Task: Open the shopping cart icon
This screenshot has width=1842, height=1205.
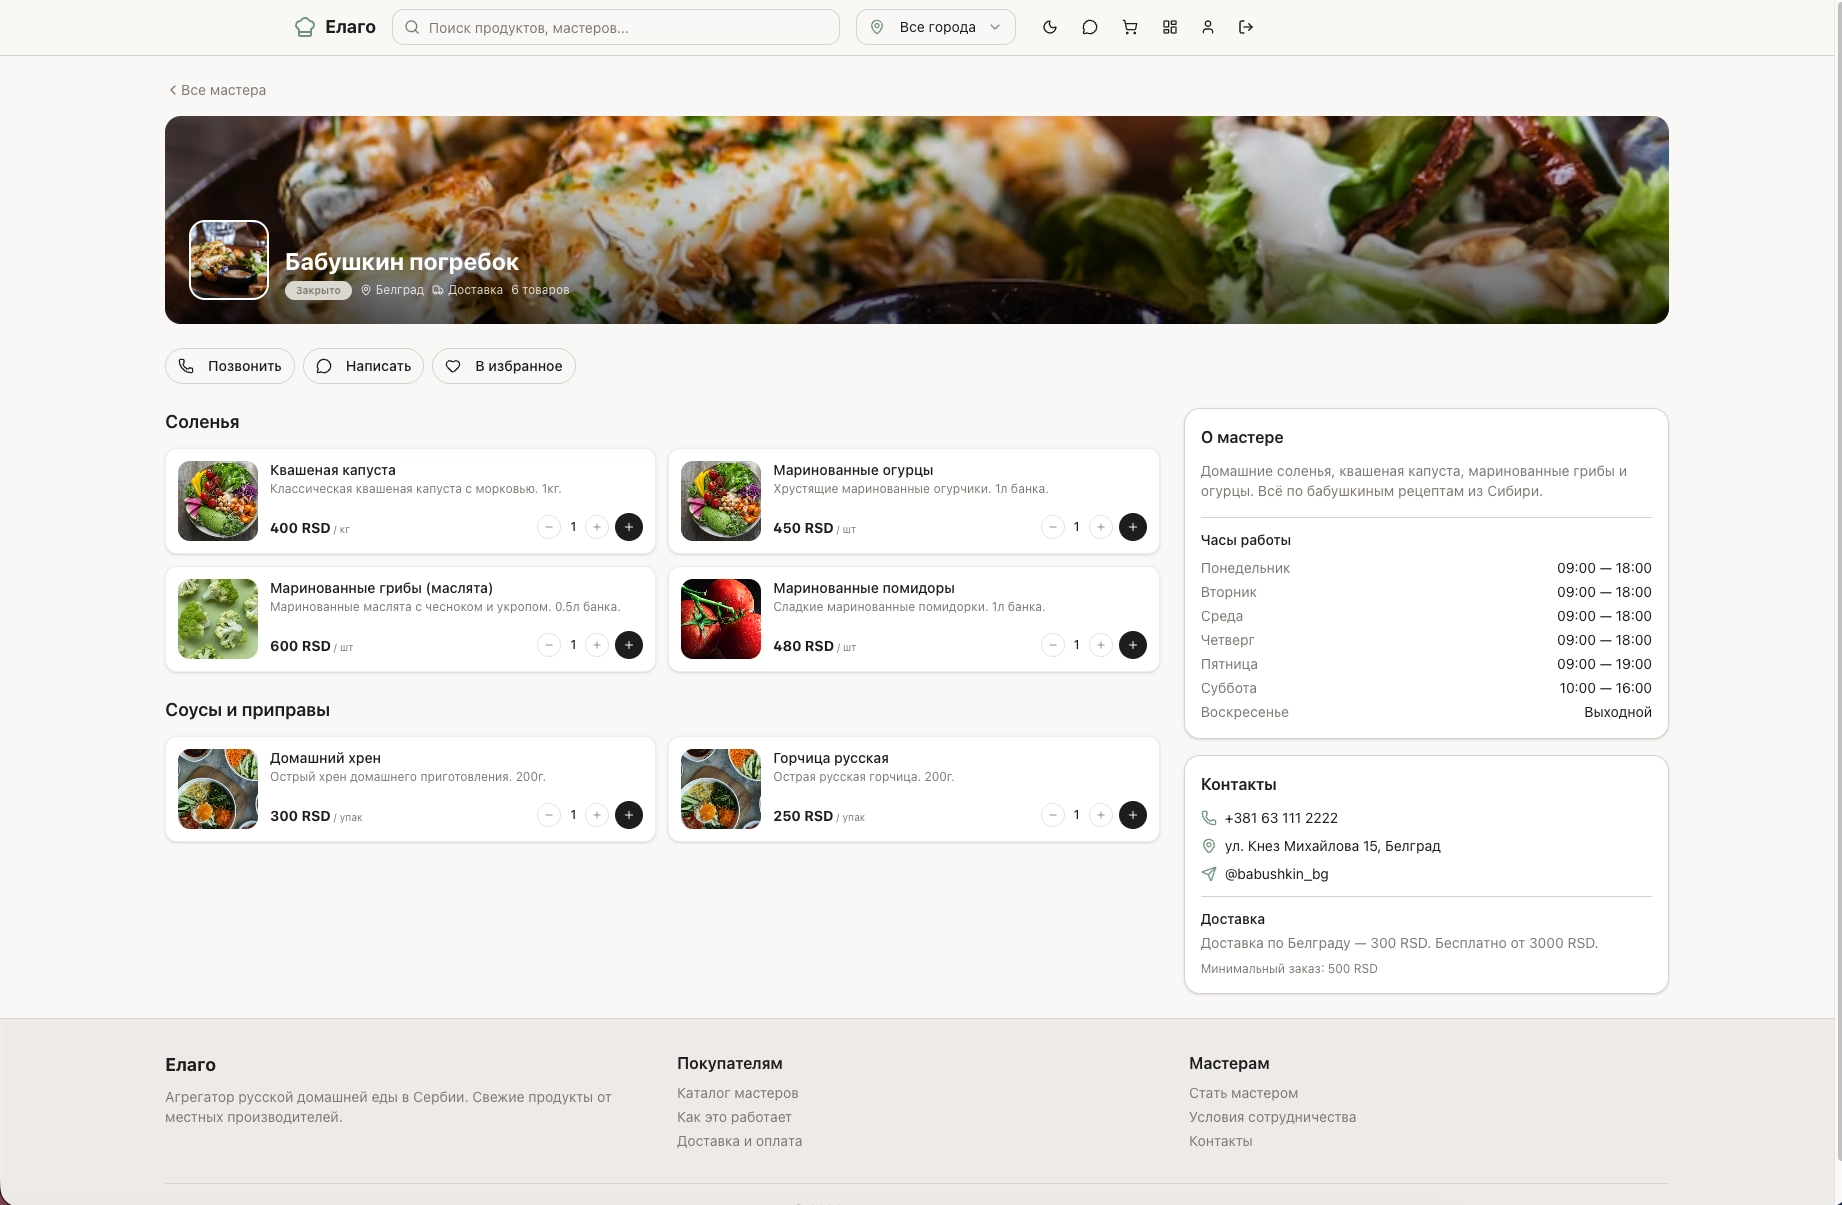Action: (x=1130, y=27)
